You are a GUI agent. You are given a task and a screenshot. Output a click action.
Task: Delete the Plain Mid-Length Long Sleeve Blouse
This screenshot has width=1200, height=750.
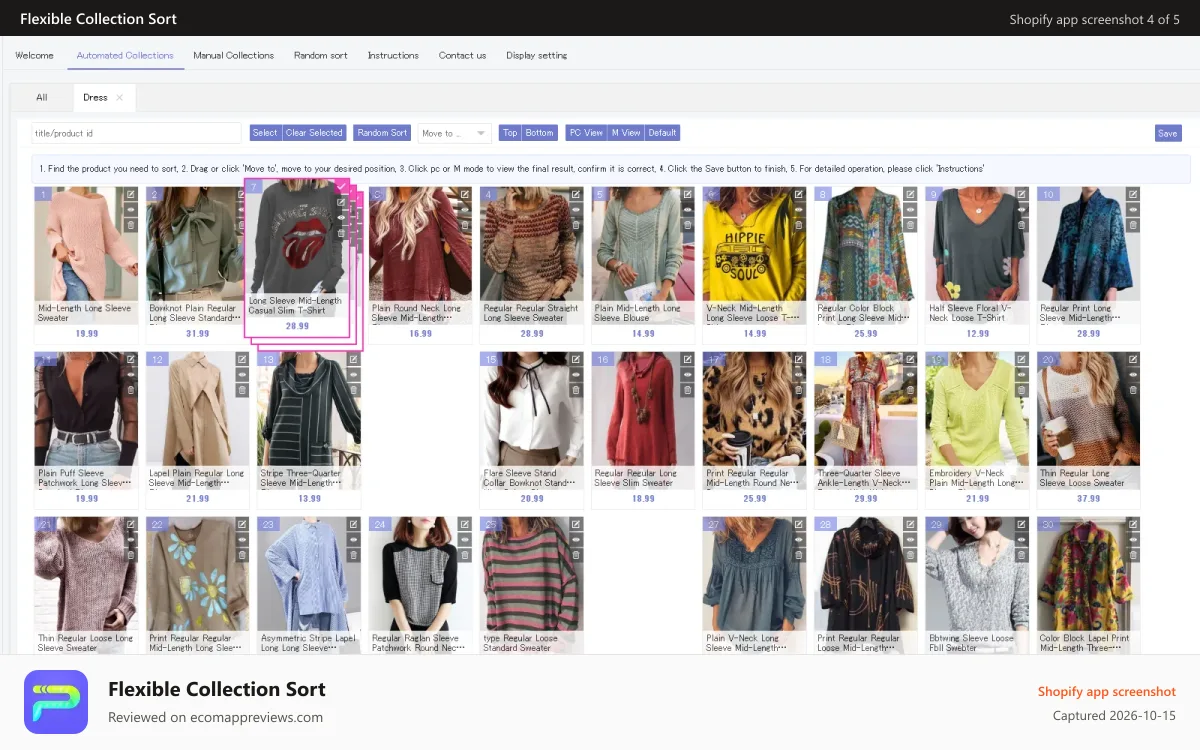pyautogui.click(x=688, y=226)
